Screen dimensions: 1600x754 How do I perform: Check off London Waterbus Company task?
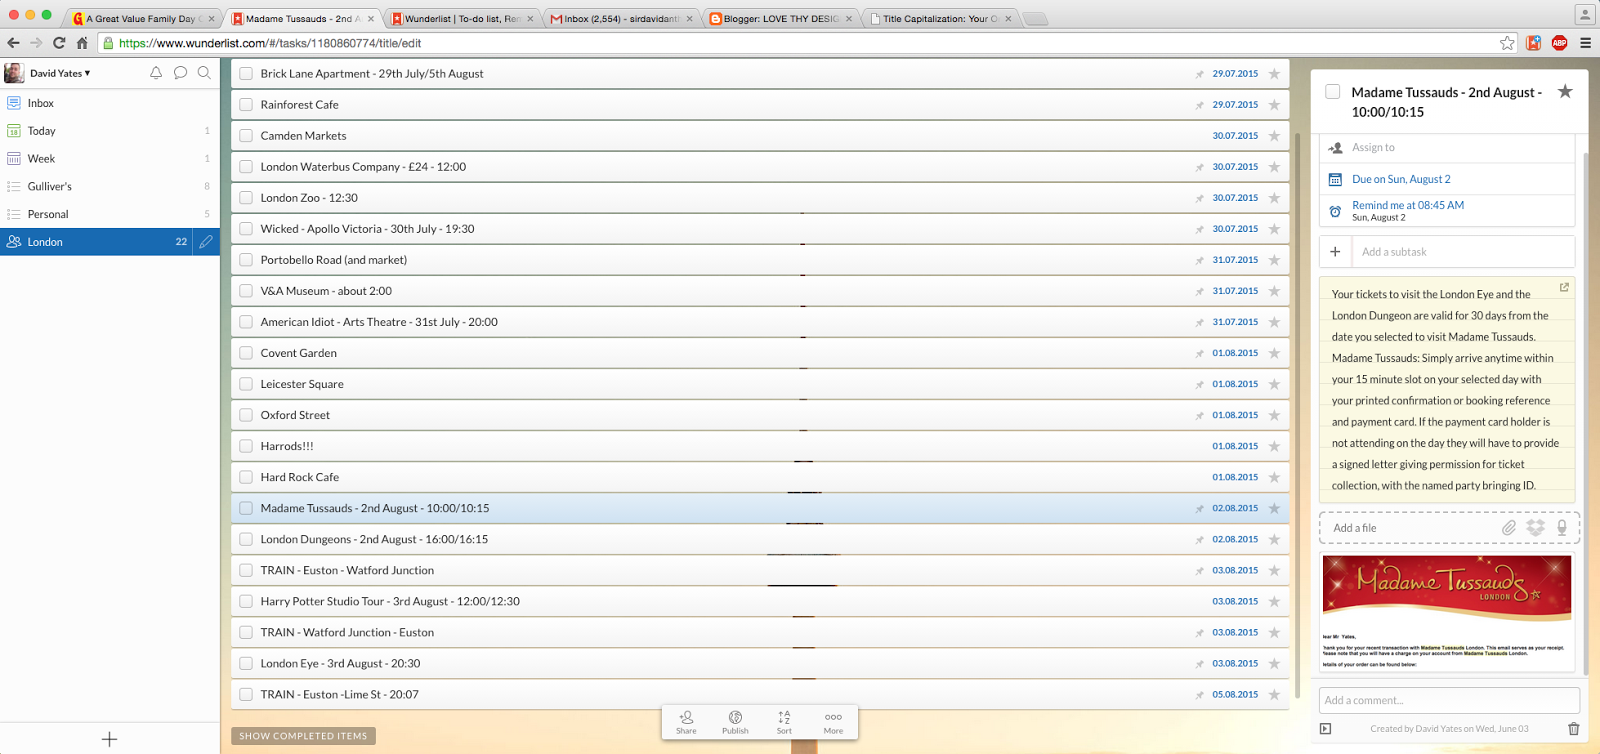click(246, 167)
